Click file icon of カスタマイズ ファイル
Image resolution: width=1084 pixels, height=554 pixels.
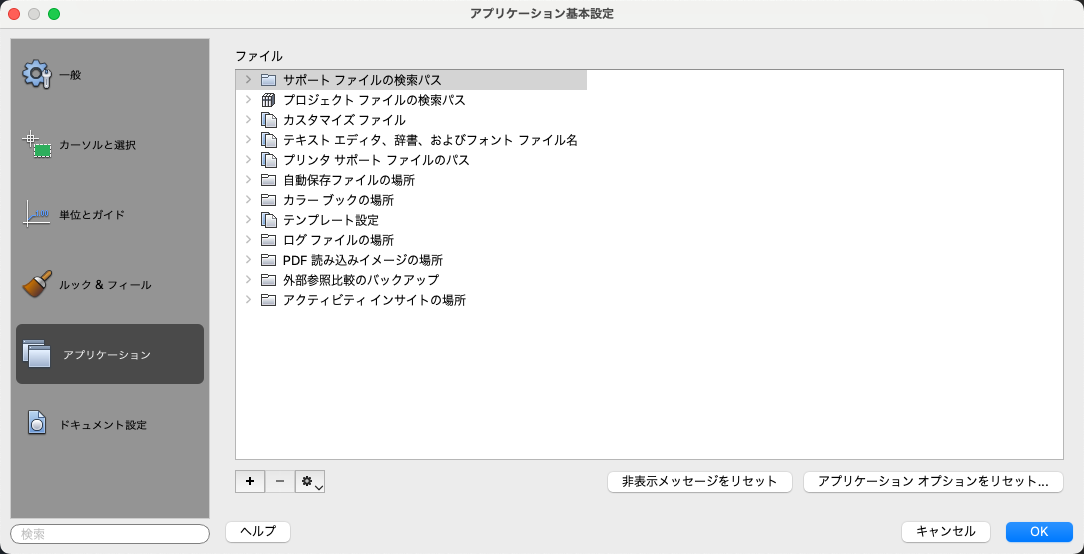click(x=268, y=120)
